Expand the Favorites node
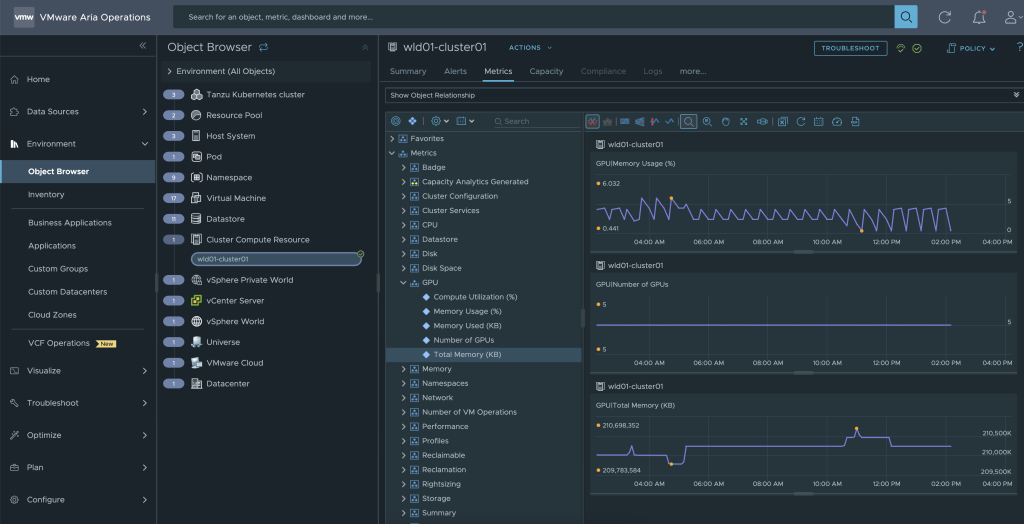Viewport: 1024px width, 524px height. coord(392,139)
